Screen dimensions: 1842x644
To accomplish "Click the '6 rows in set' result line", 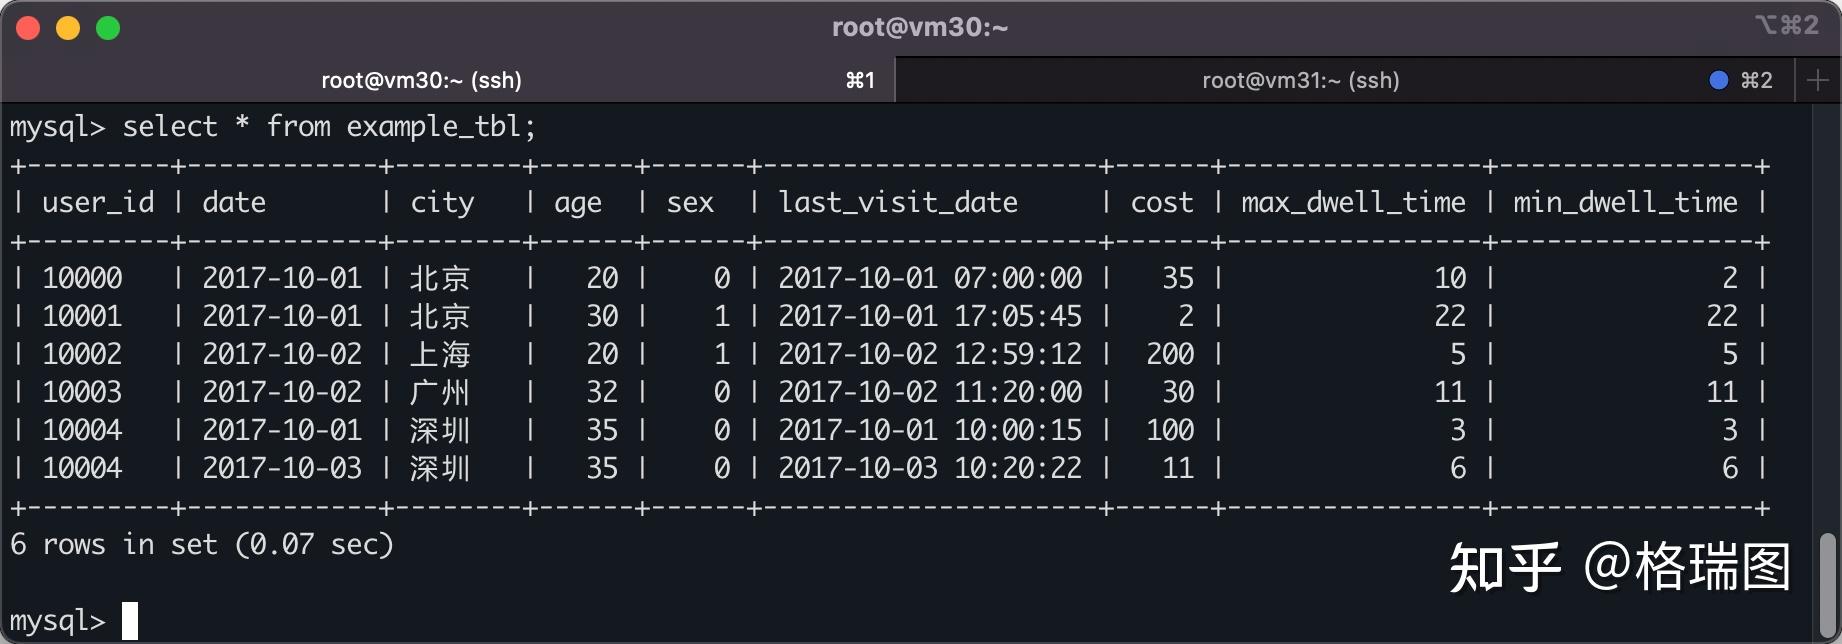I will 202,545.
